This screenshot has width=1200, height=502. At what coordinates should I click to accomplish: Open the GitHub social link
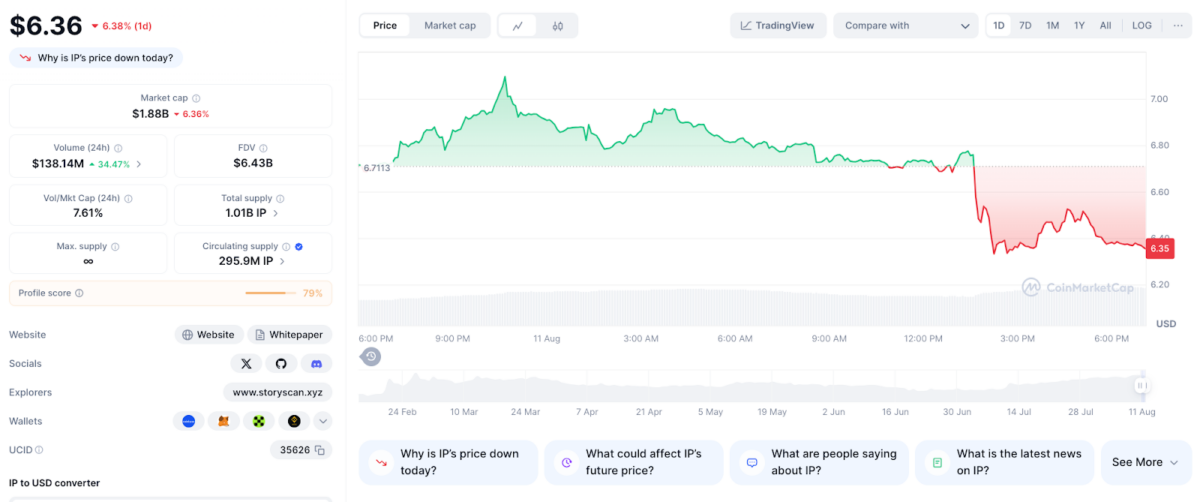coord(281,364)
